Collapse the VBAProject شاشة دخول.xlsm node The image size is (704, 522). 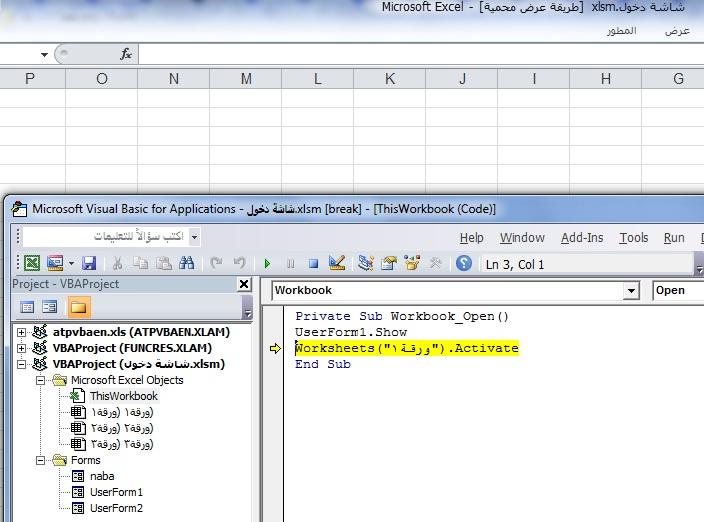coord(21,364)
